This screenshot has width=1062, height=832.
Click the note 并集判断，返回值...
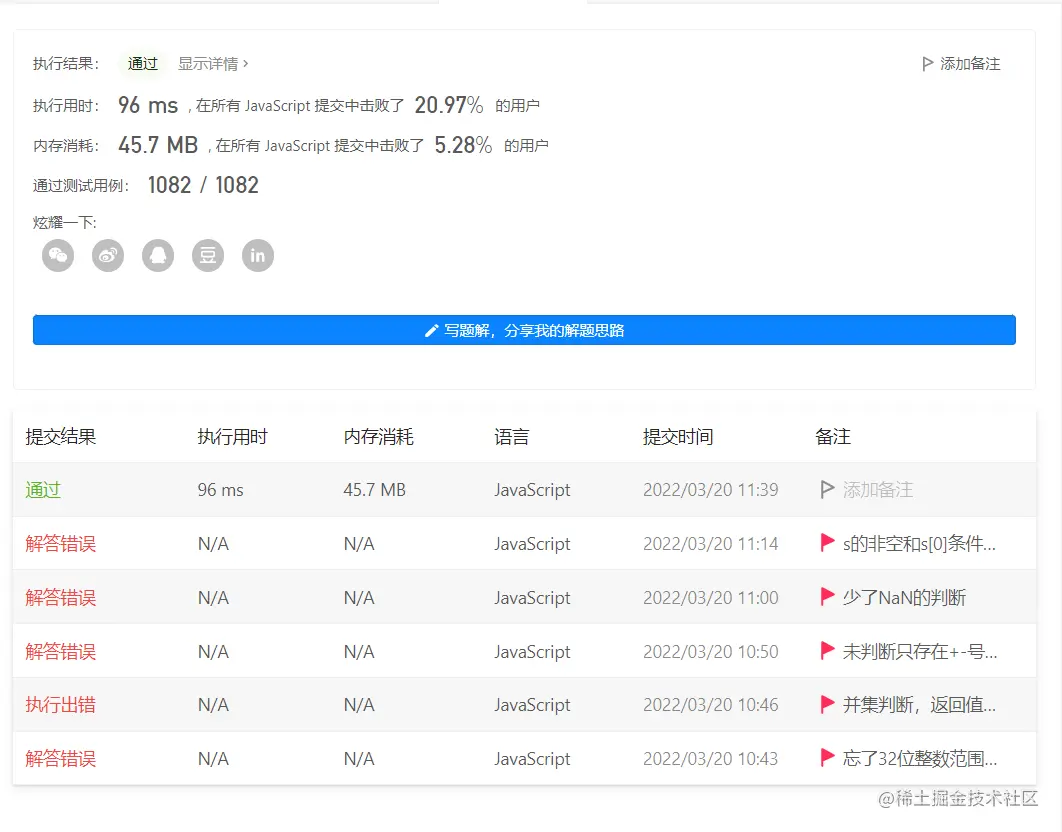tap(919, 705)
